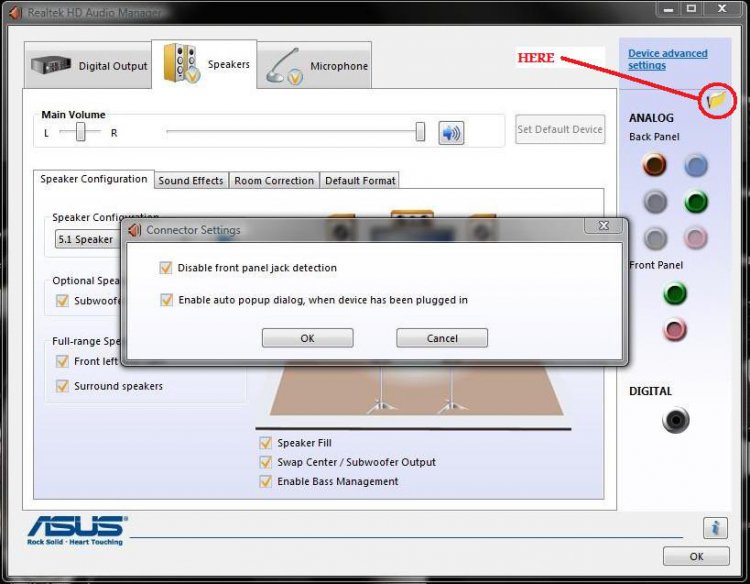Click the Set Default Device button
750x584 pixels.
pos(560,129)
